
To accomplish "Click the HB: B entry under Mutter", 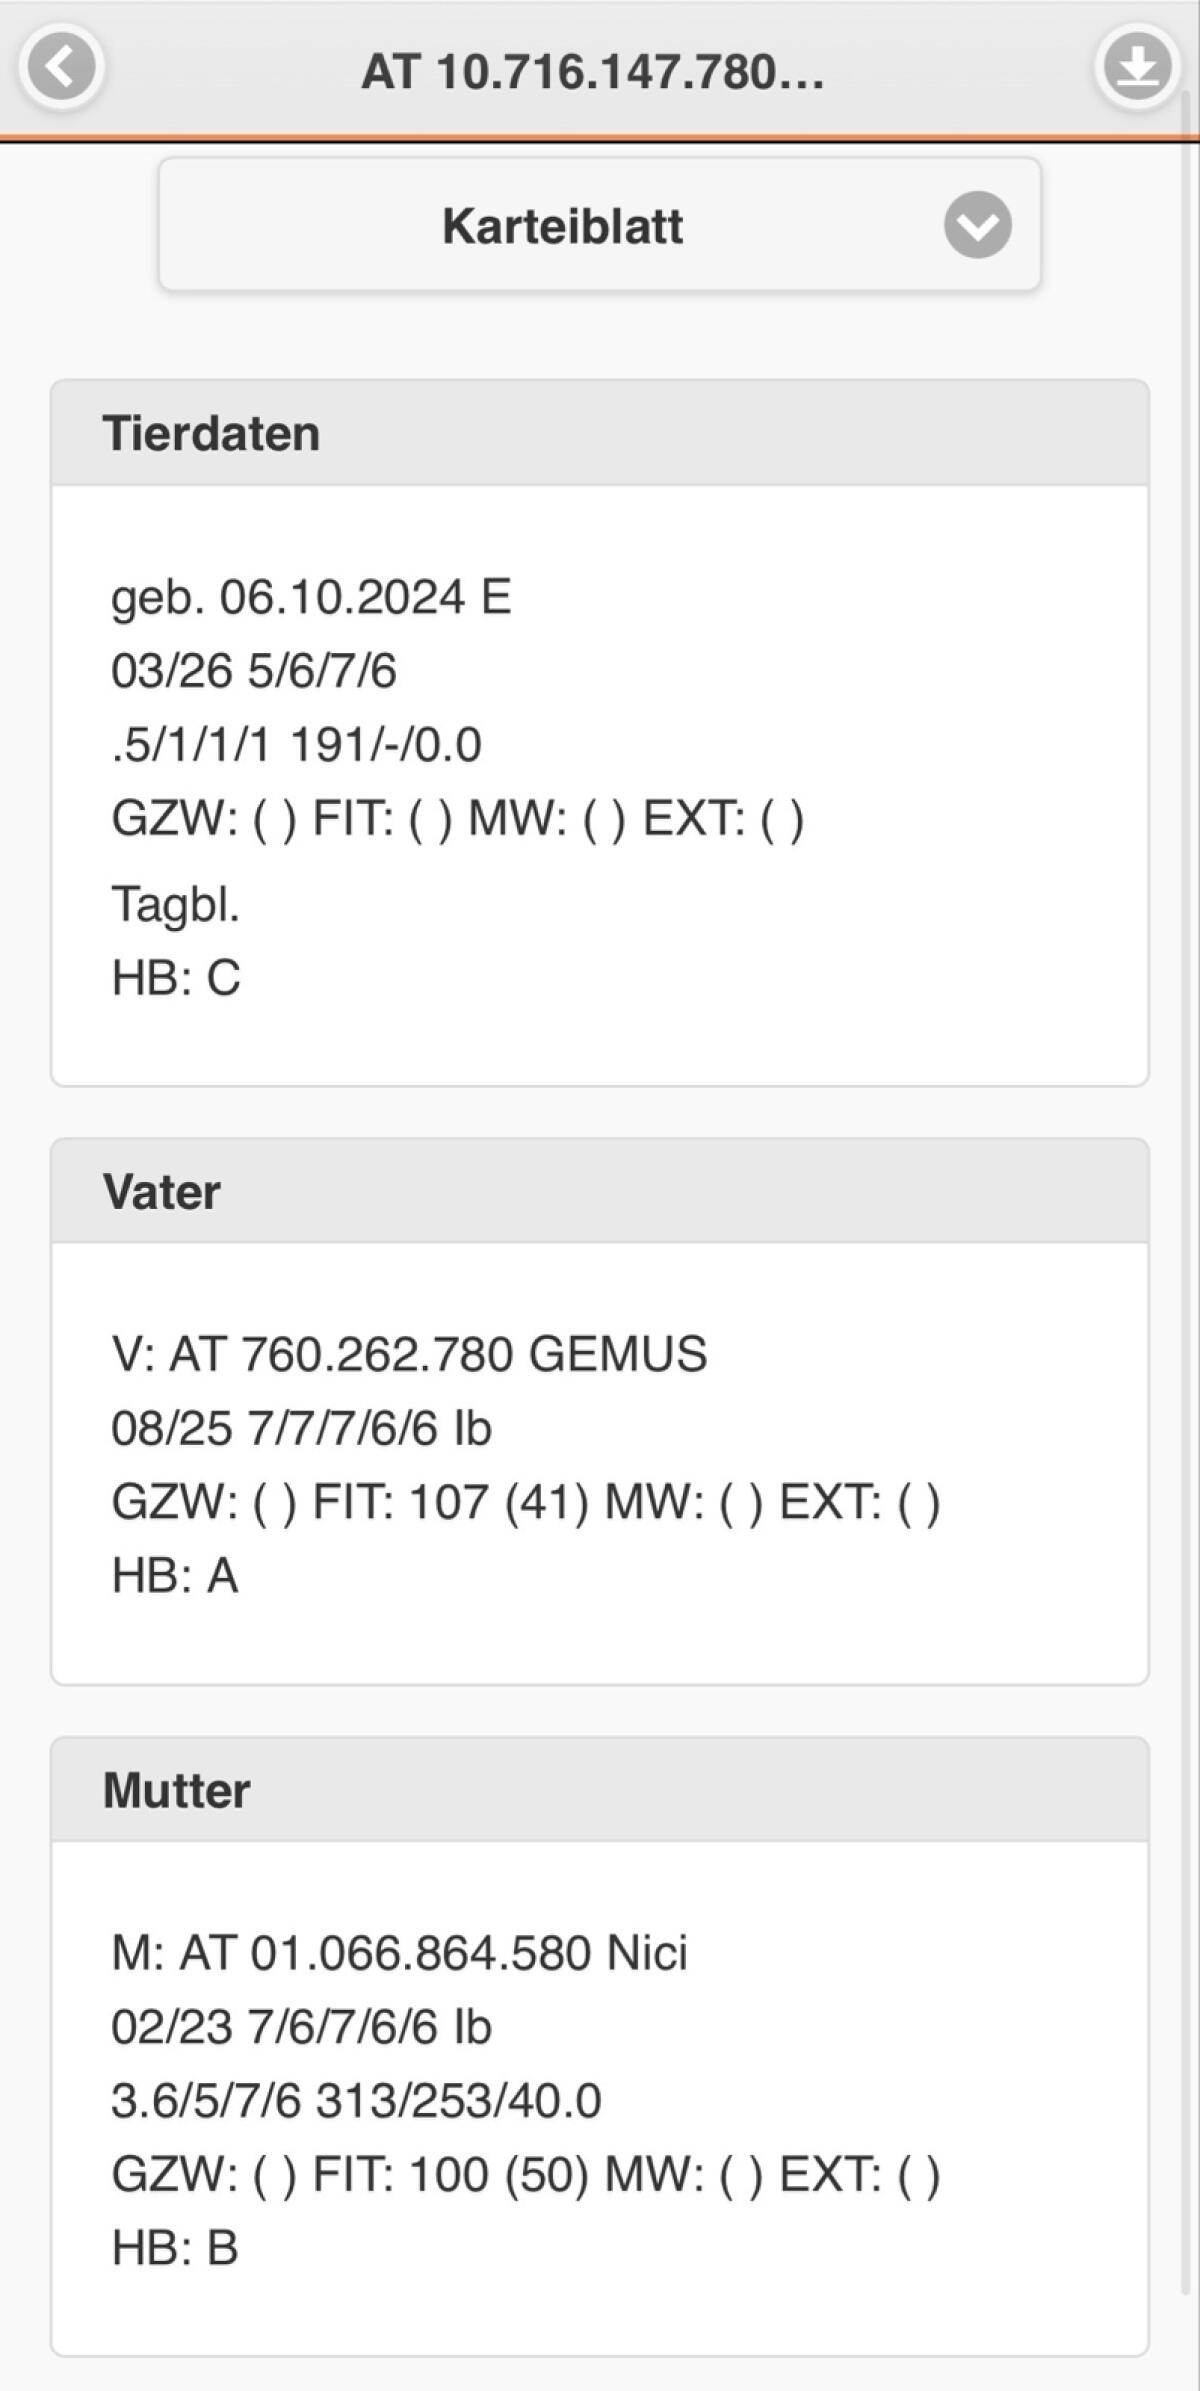I will point(175,2247).
